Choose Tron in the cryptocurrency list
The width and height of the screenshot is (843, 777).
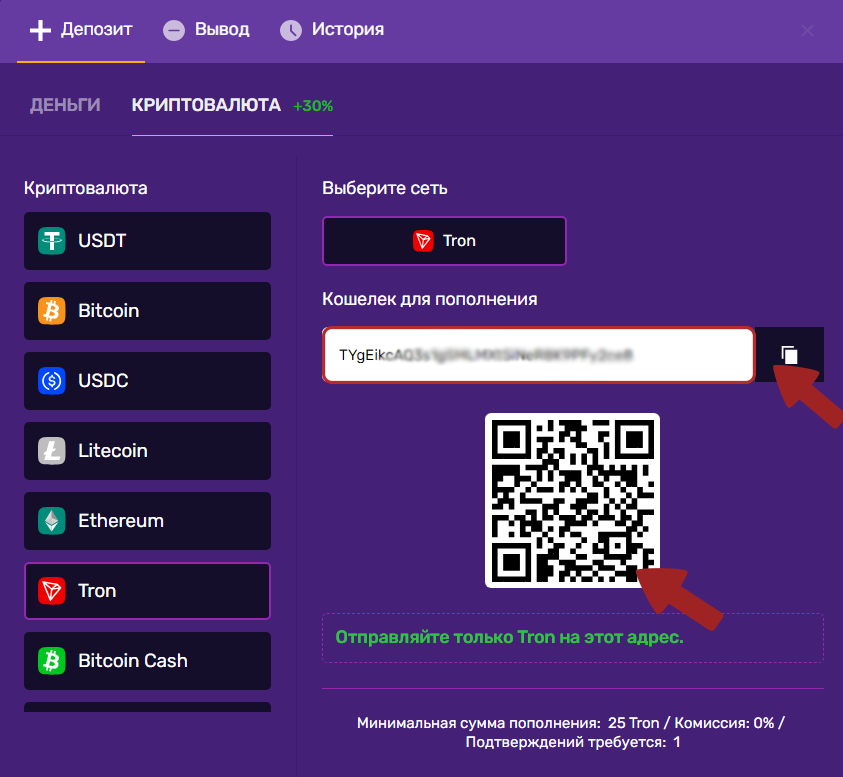147,591
